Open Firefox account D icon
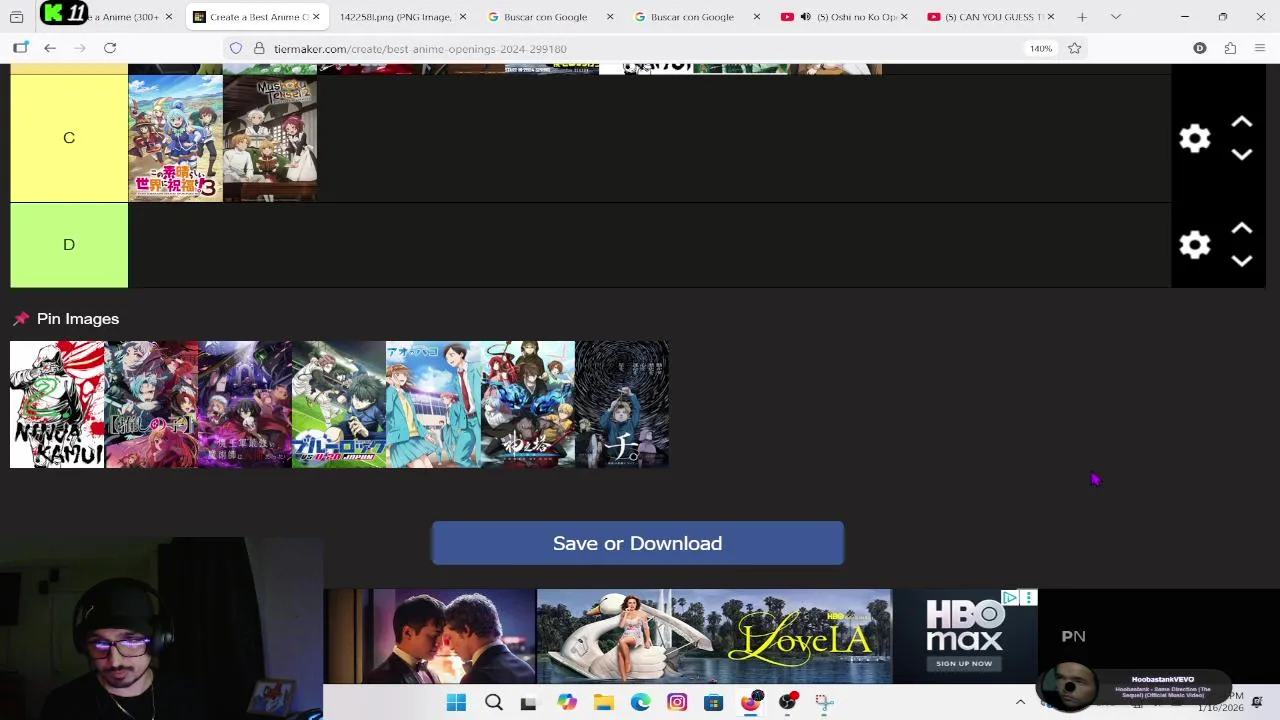Viewport: 1280px width, 720px height. [1200, 48]
